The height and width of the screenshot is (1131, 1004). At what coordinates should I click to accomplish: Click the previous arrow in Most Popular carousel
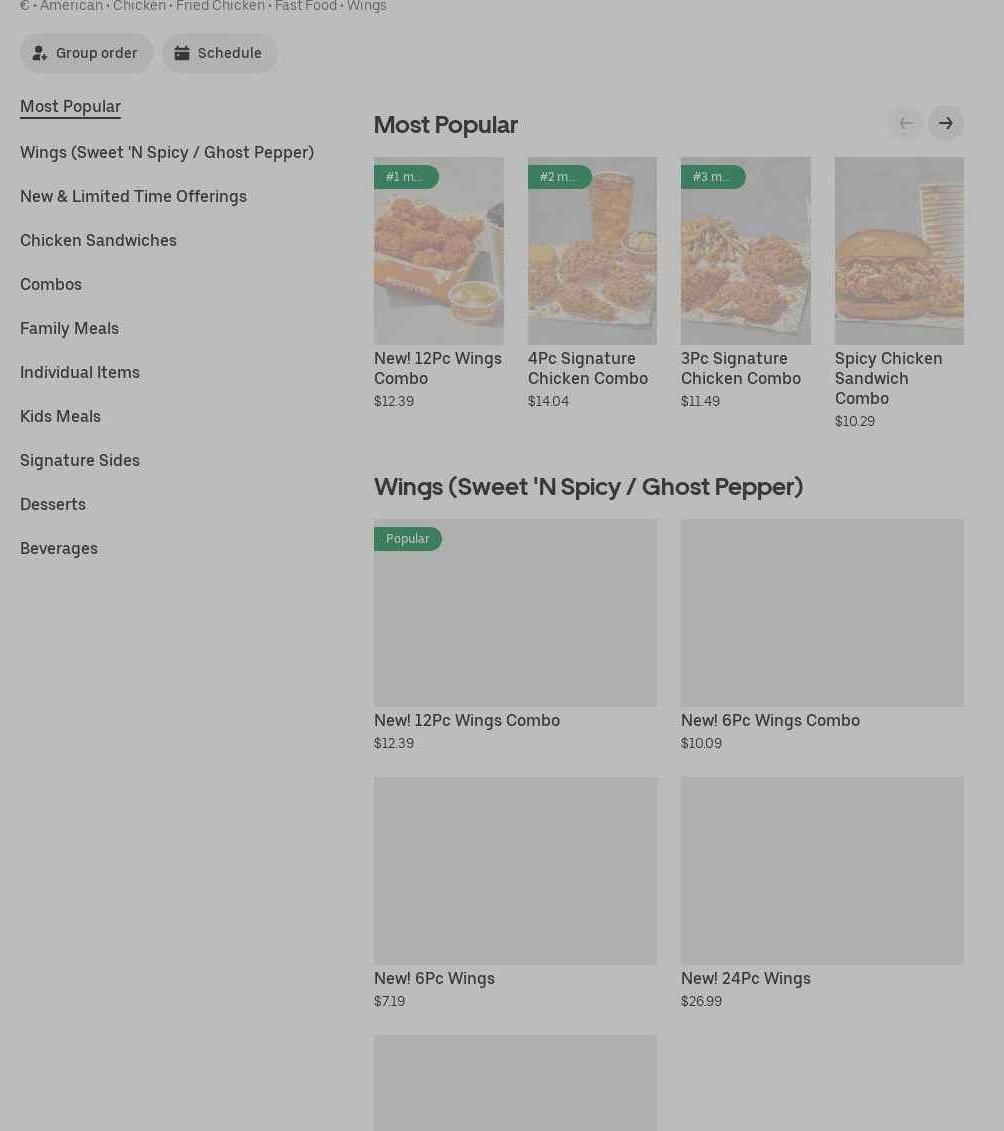(x=905, y=123)
